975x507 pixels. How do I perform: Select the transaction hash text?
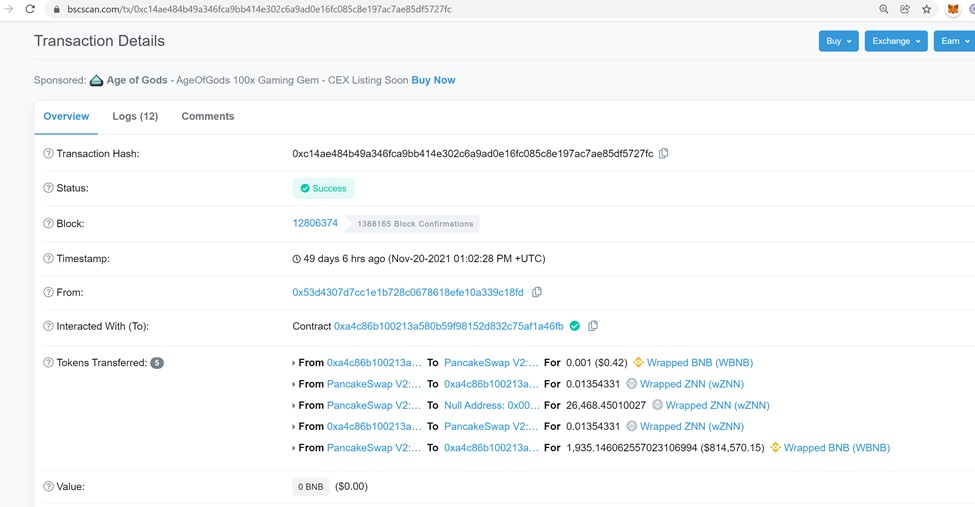(x=473, y=154)
